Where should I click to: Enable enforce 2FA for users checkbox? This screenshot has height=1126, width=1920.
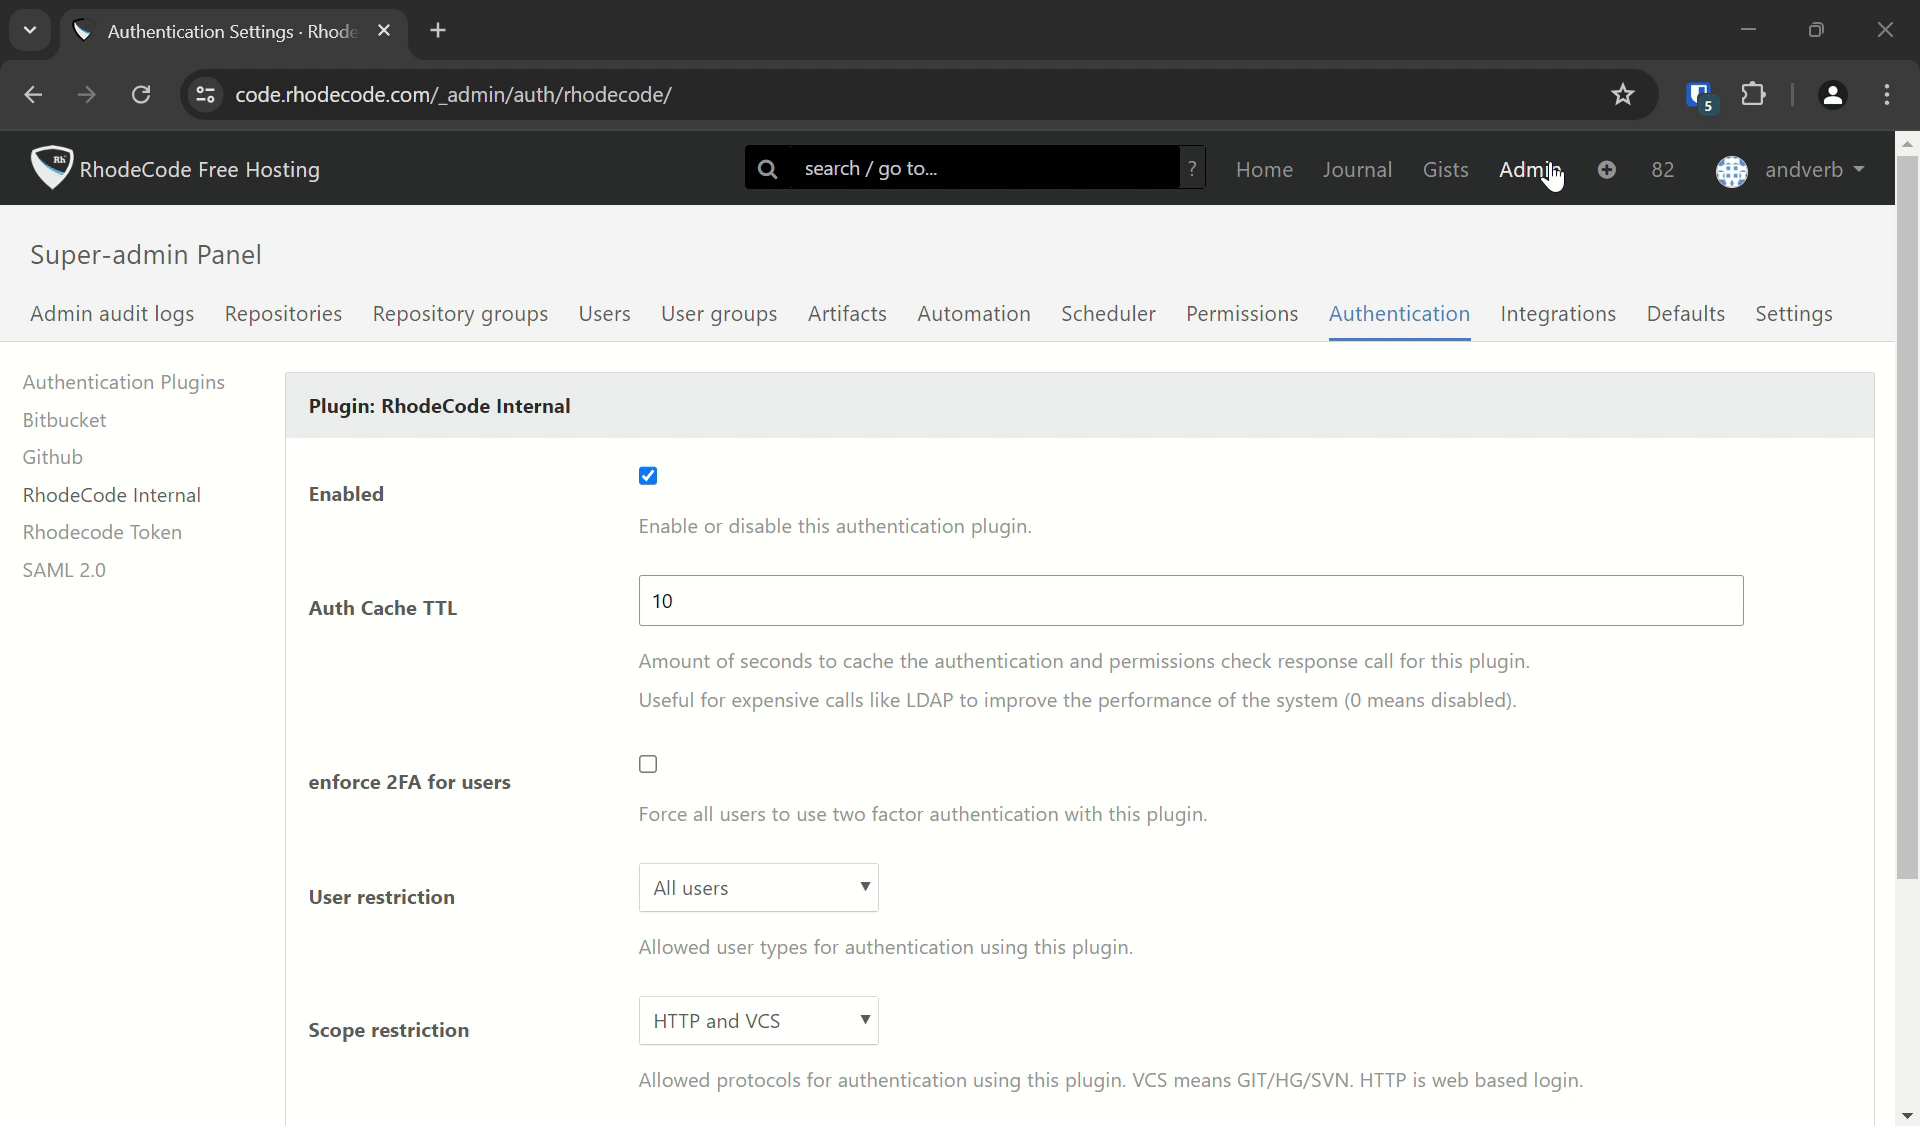[x=648, y=764]
